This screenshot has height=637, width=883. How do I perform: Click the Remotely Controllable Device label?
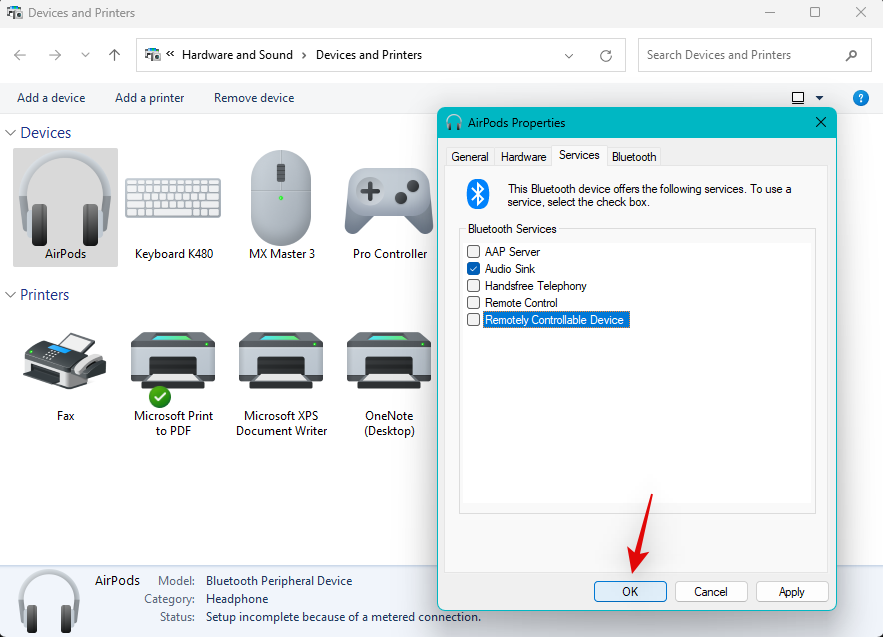[555, 320]
